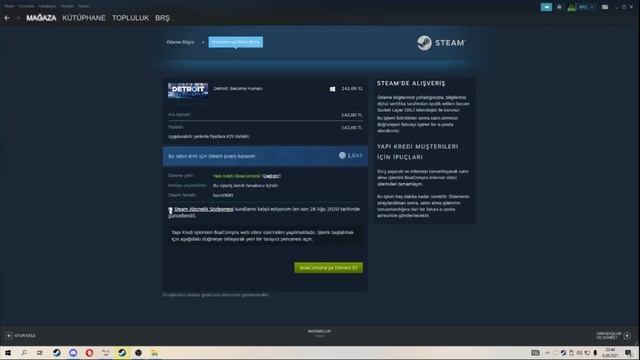Open the BRŞ profile tab
This screenshot has width=640, height=360.
[162, 18]
